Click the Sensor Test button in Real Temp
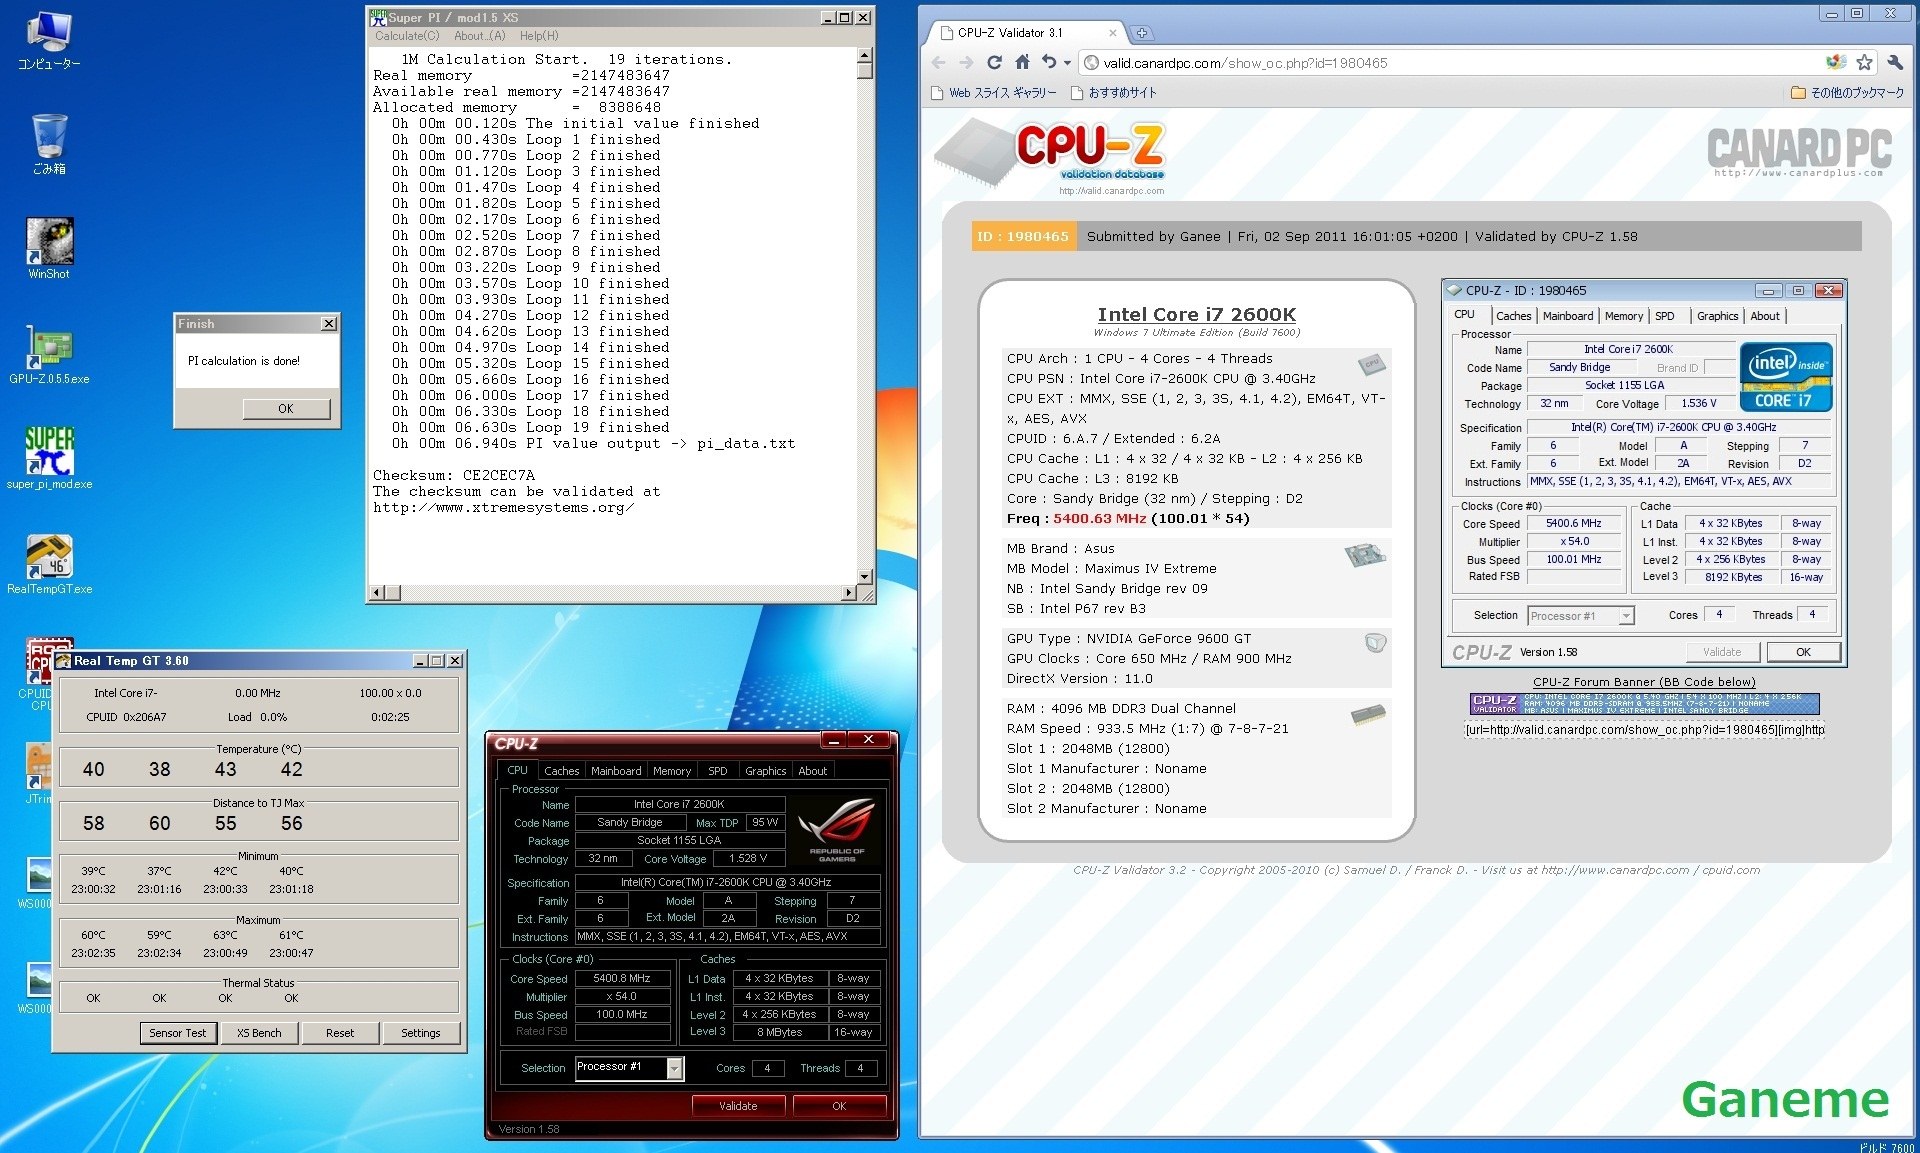Screen dimensions: 1920x1153 178,1033
